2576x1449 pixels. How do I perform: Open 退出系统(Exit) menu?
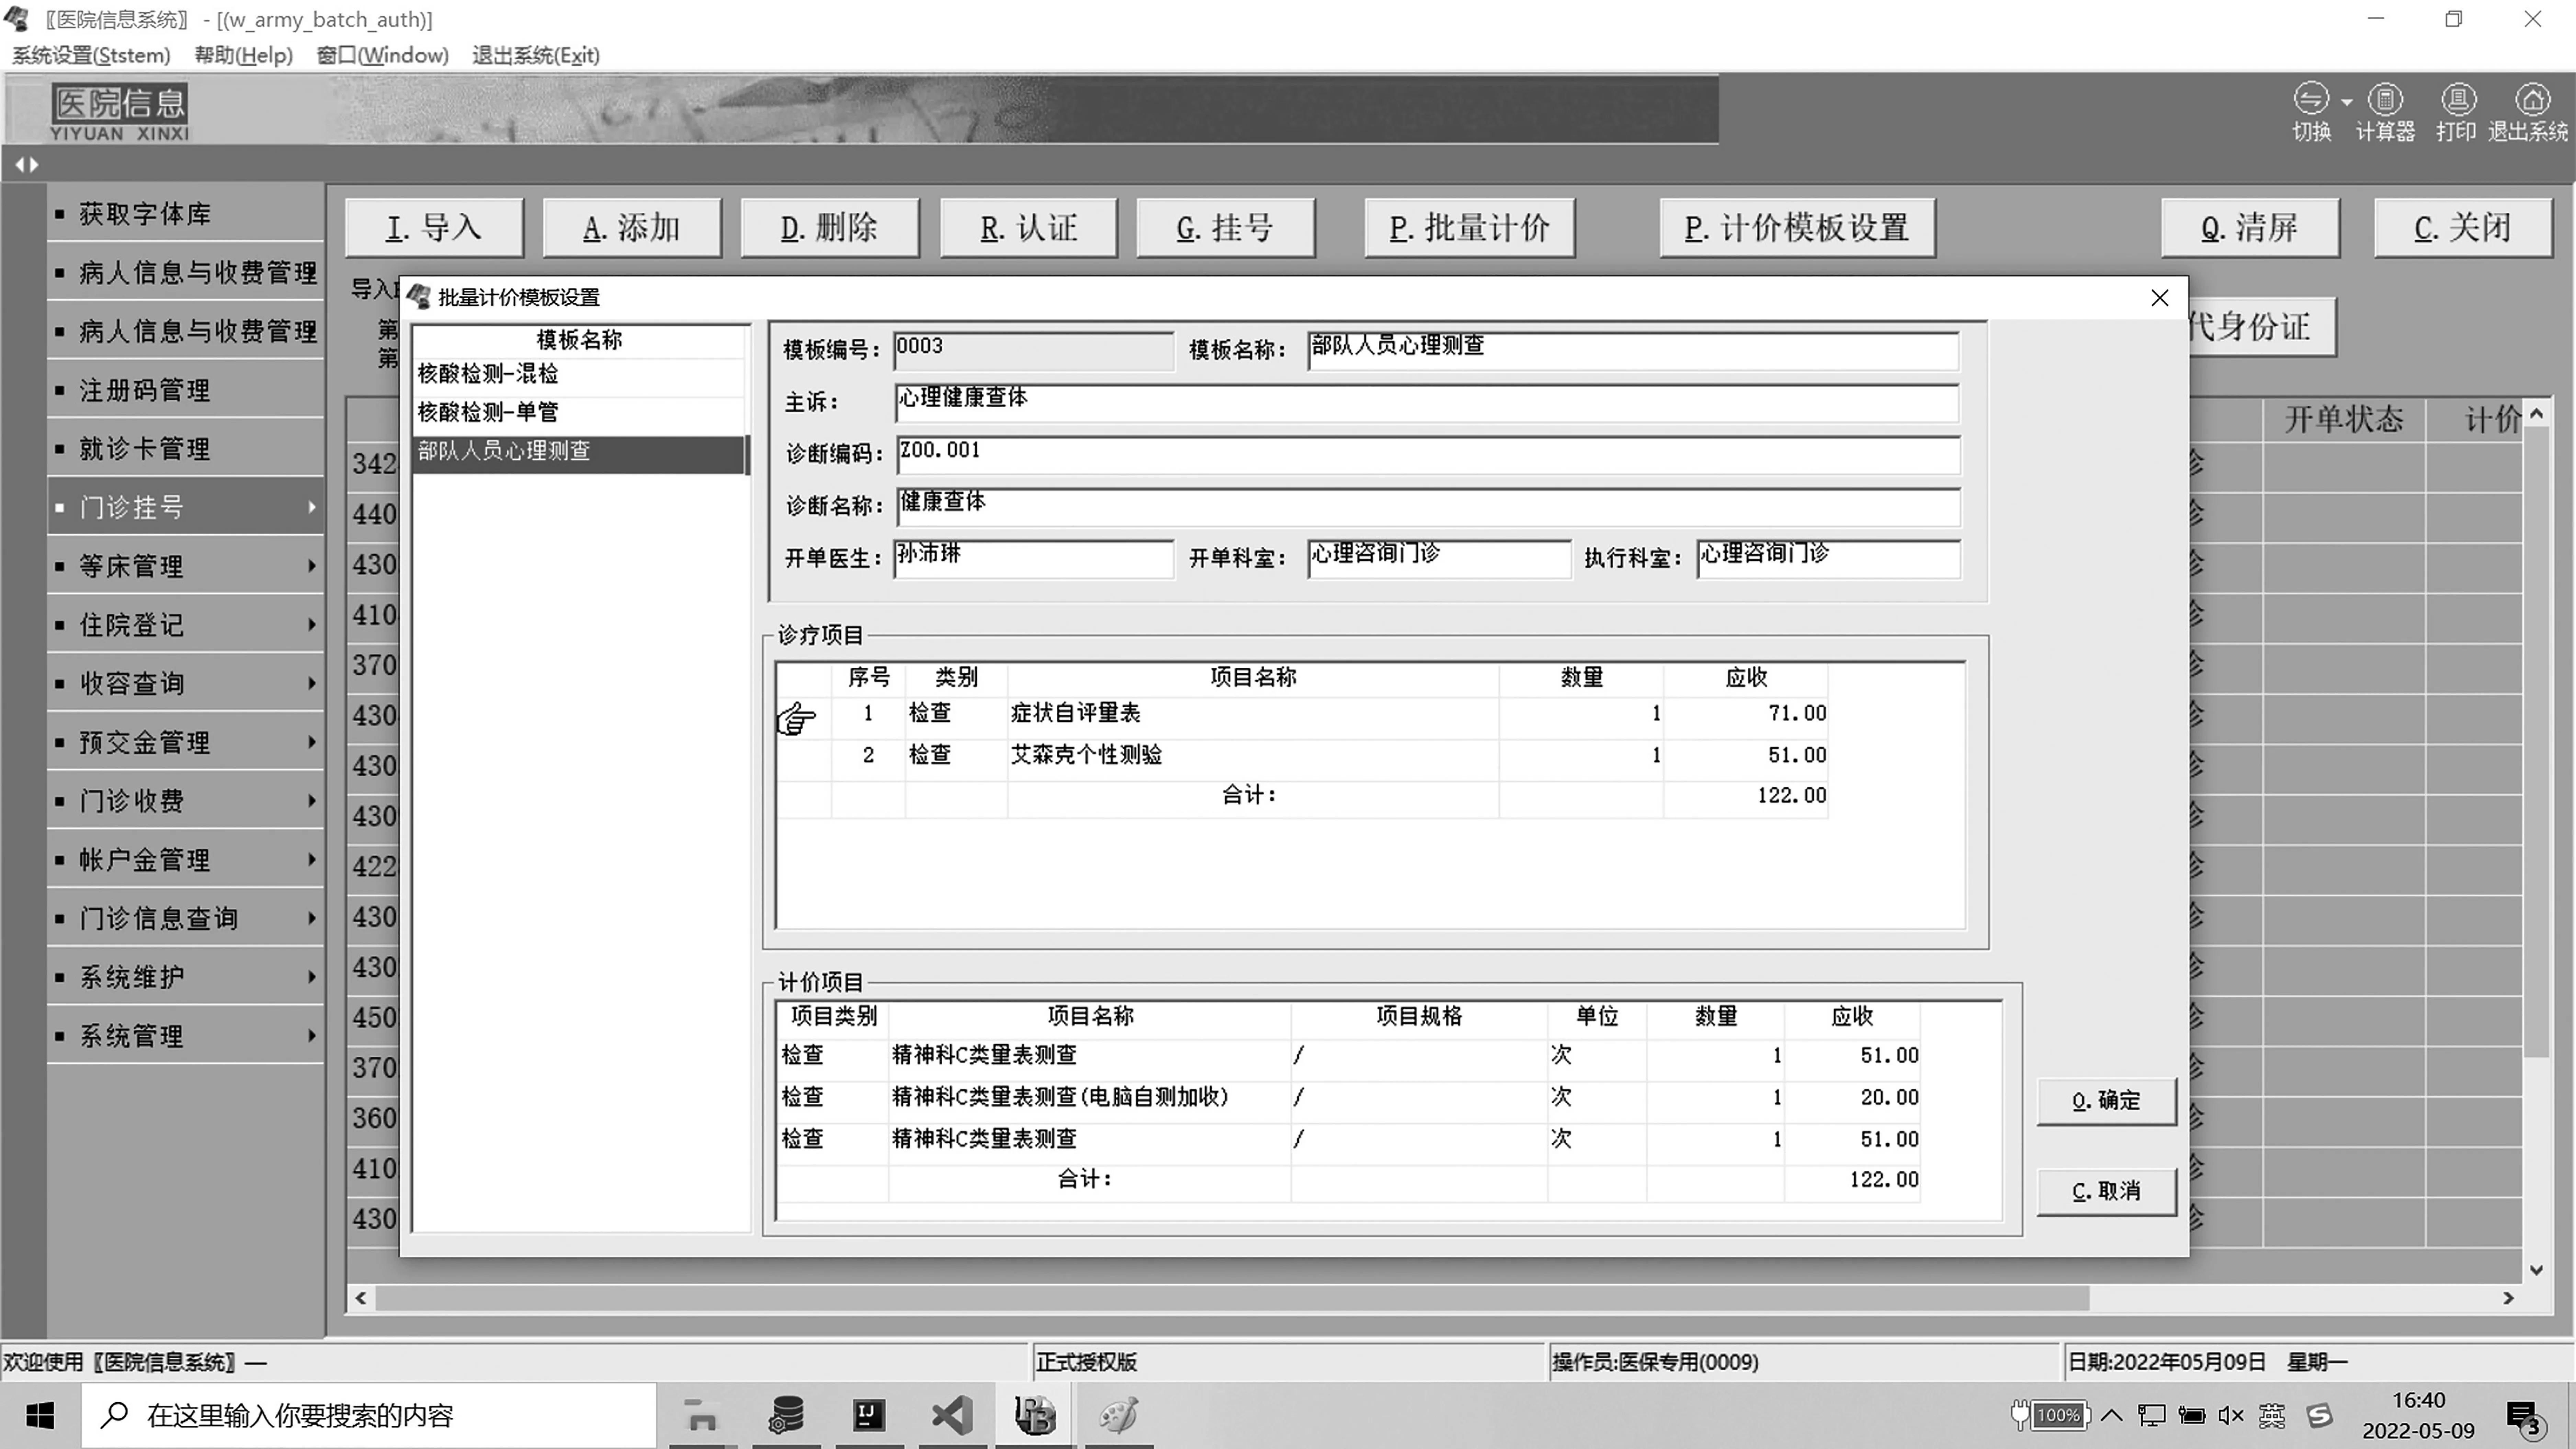click(536, 55)
